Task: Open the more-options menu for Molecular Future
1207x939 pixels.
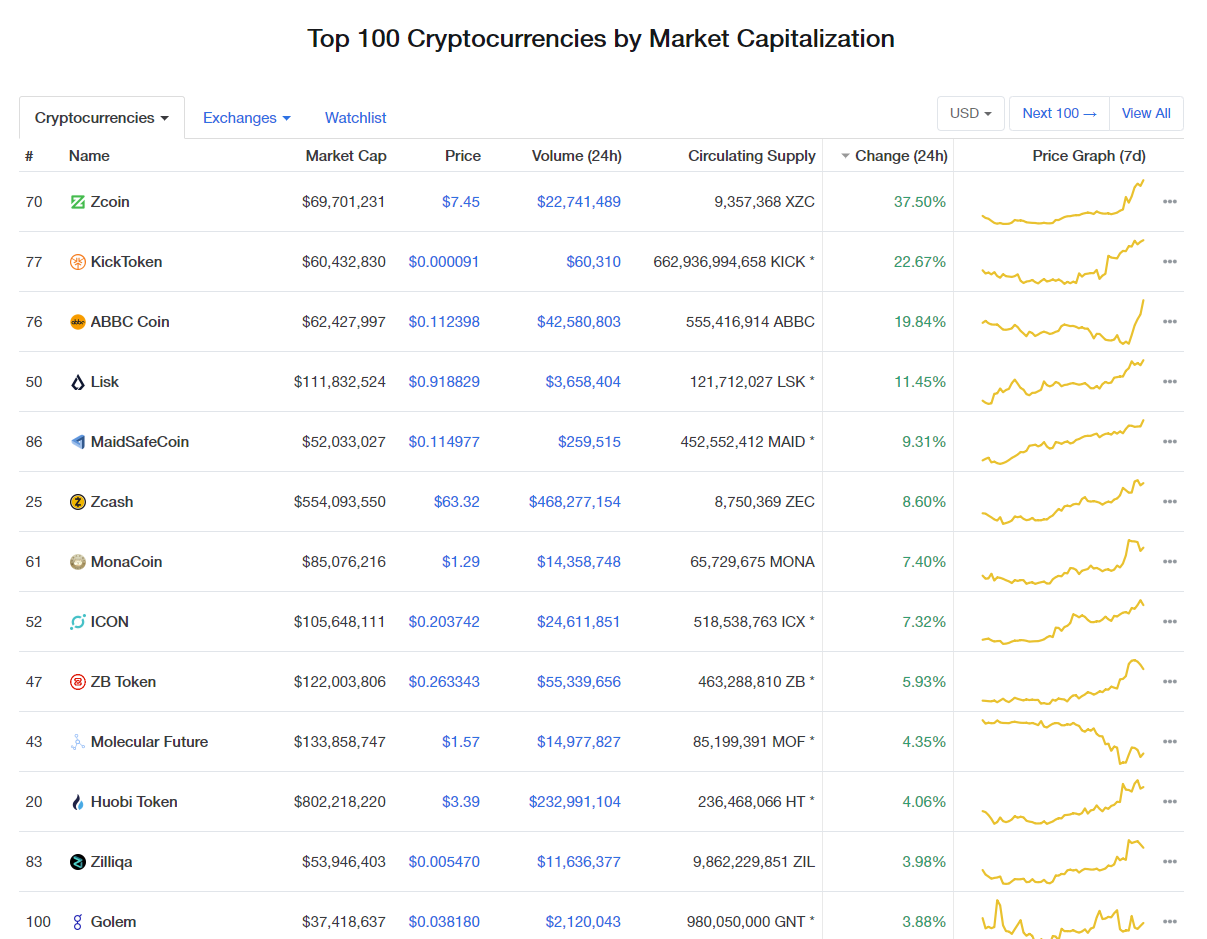Action: click(1170, 742)
